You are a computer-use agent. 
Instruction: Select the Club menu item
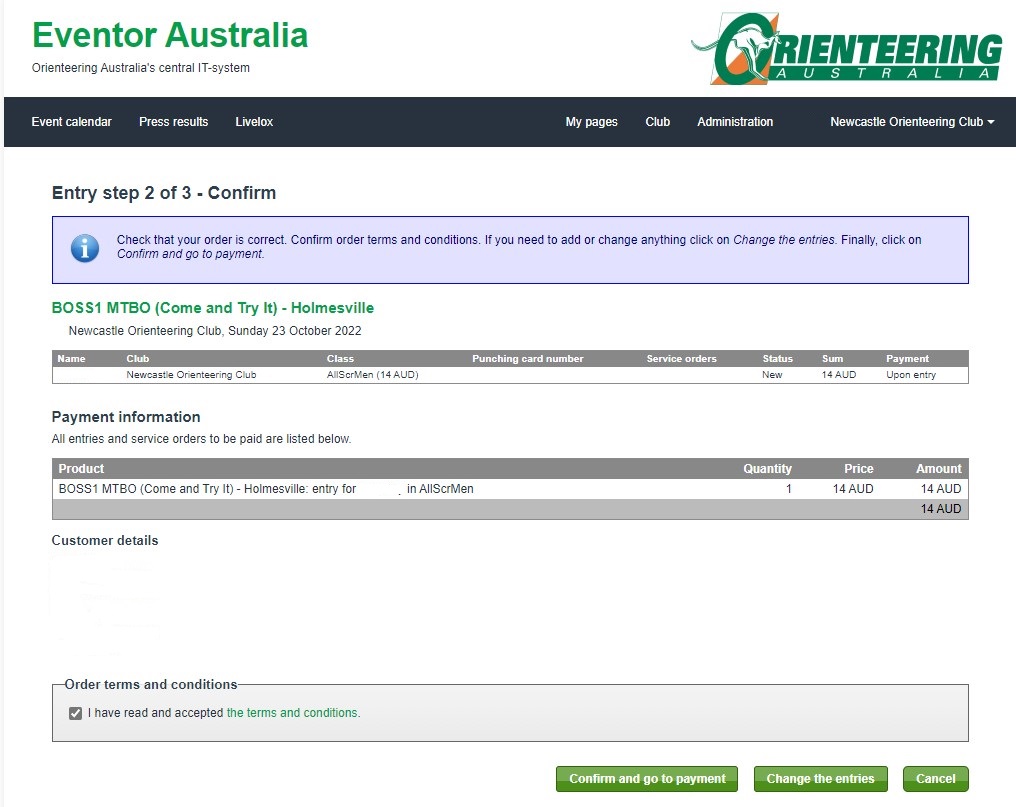click(x=657, y=122)
